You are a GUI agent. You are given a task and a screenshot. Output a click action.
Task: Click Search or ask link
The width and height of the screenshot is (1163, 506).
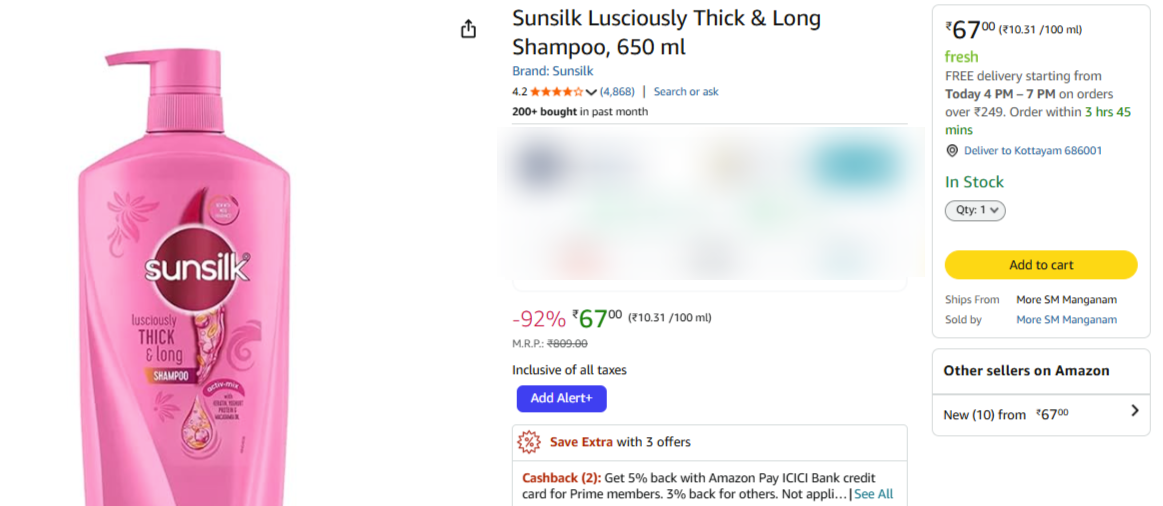[686, 92]
